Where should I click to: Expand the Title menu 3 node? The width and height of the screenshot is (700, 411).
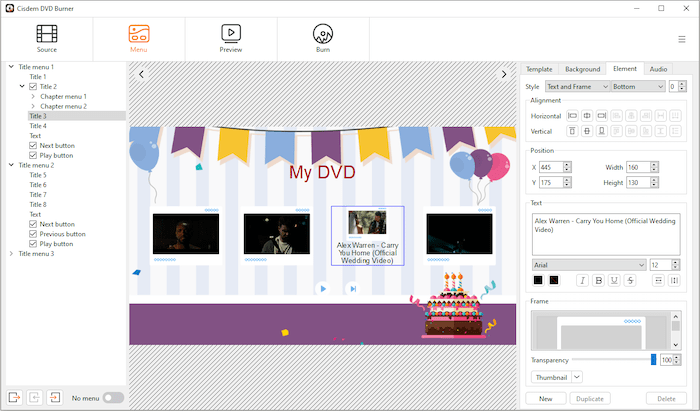click(x=11, y=254)
